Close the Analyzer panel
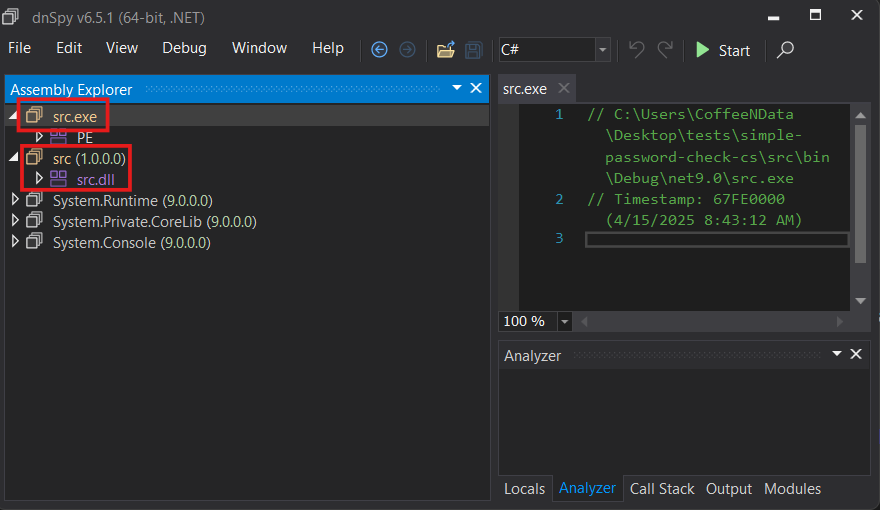The height and width of the screenshot is (510, 880). [856, 354]
